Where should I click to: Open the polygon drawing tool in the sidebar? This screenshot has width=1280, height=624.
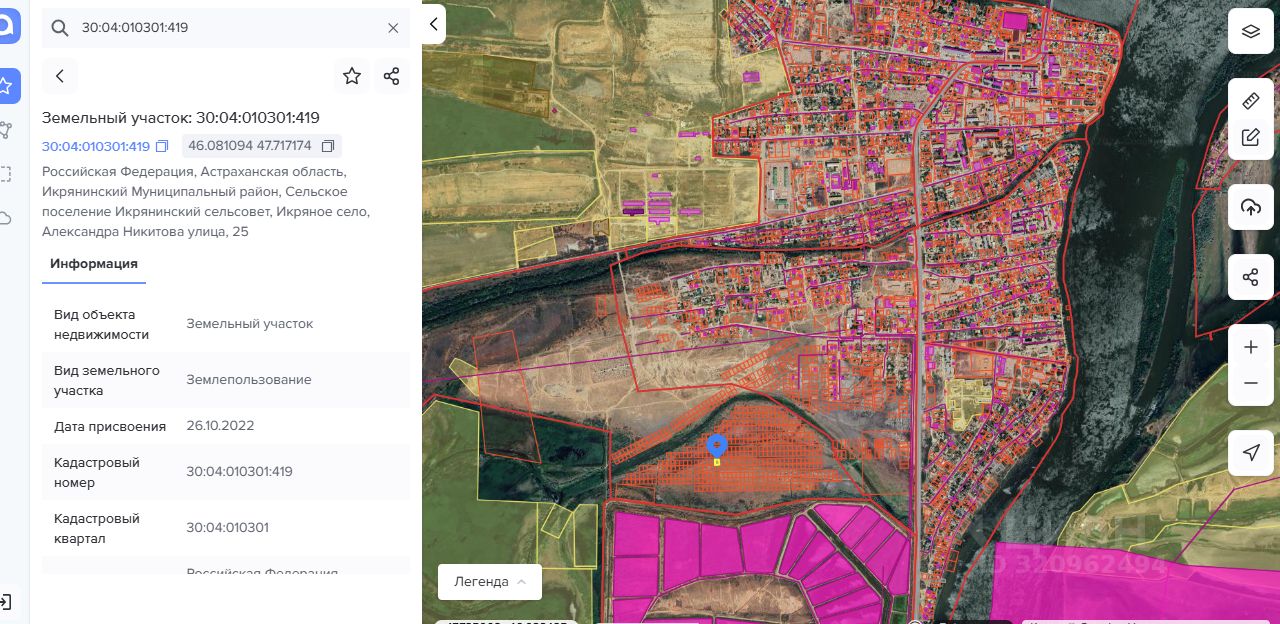pos(6,130)
